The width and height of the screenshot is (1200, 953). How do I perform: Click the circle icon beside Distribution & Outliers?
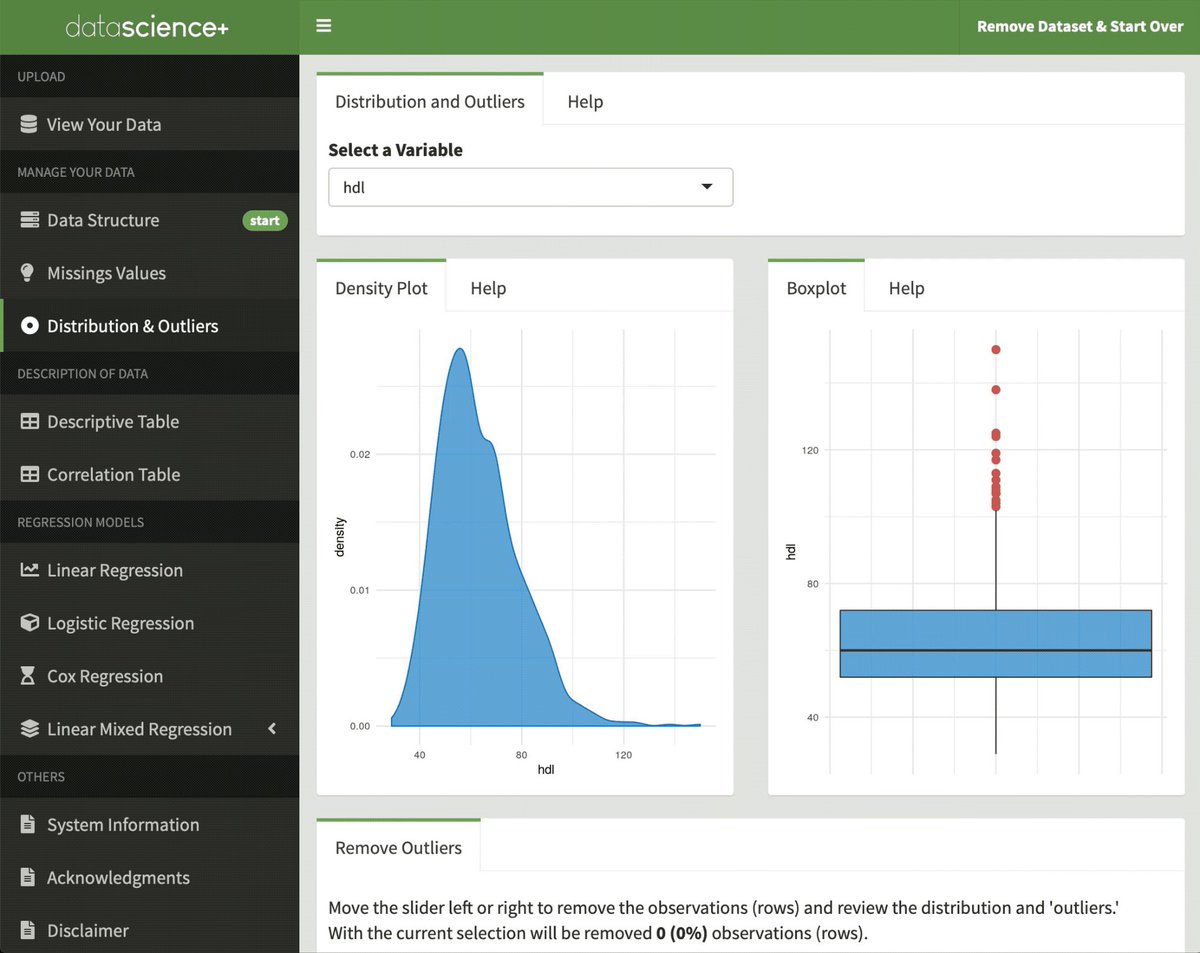[x=29, y=326]
